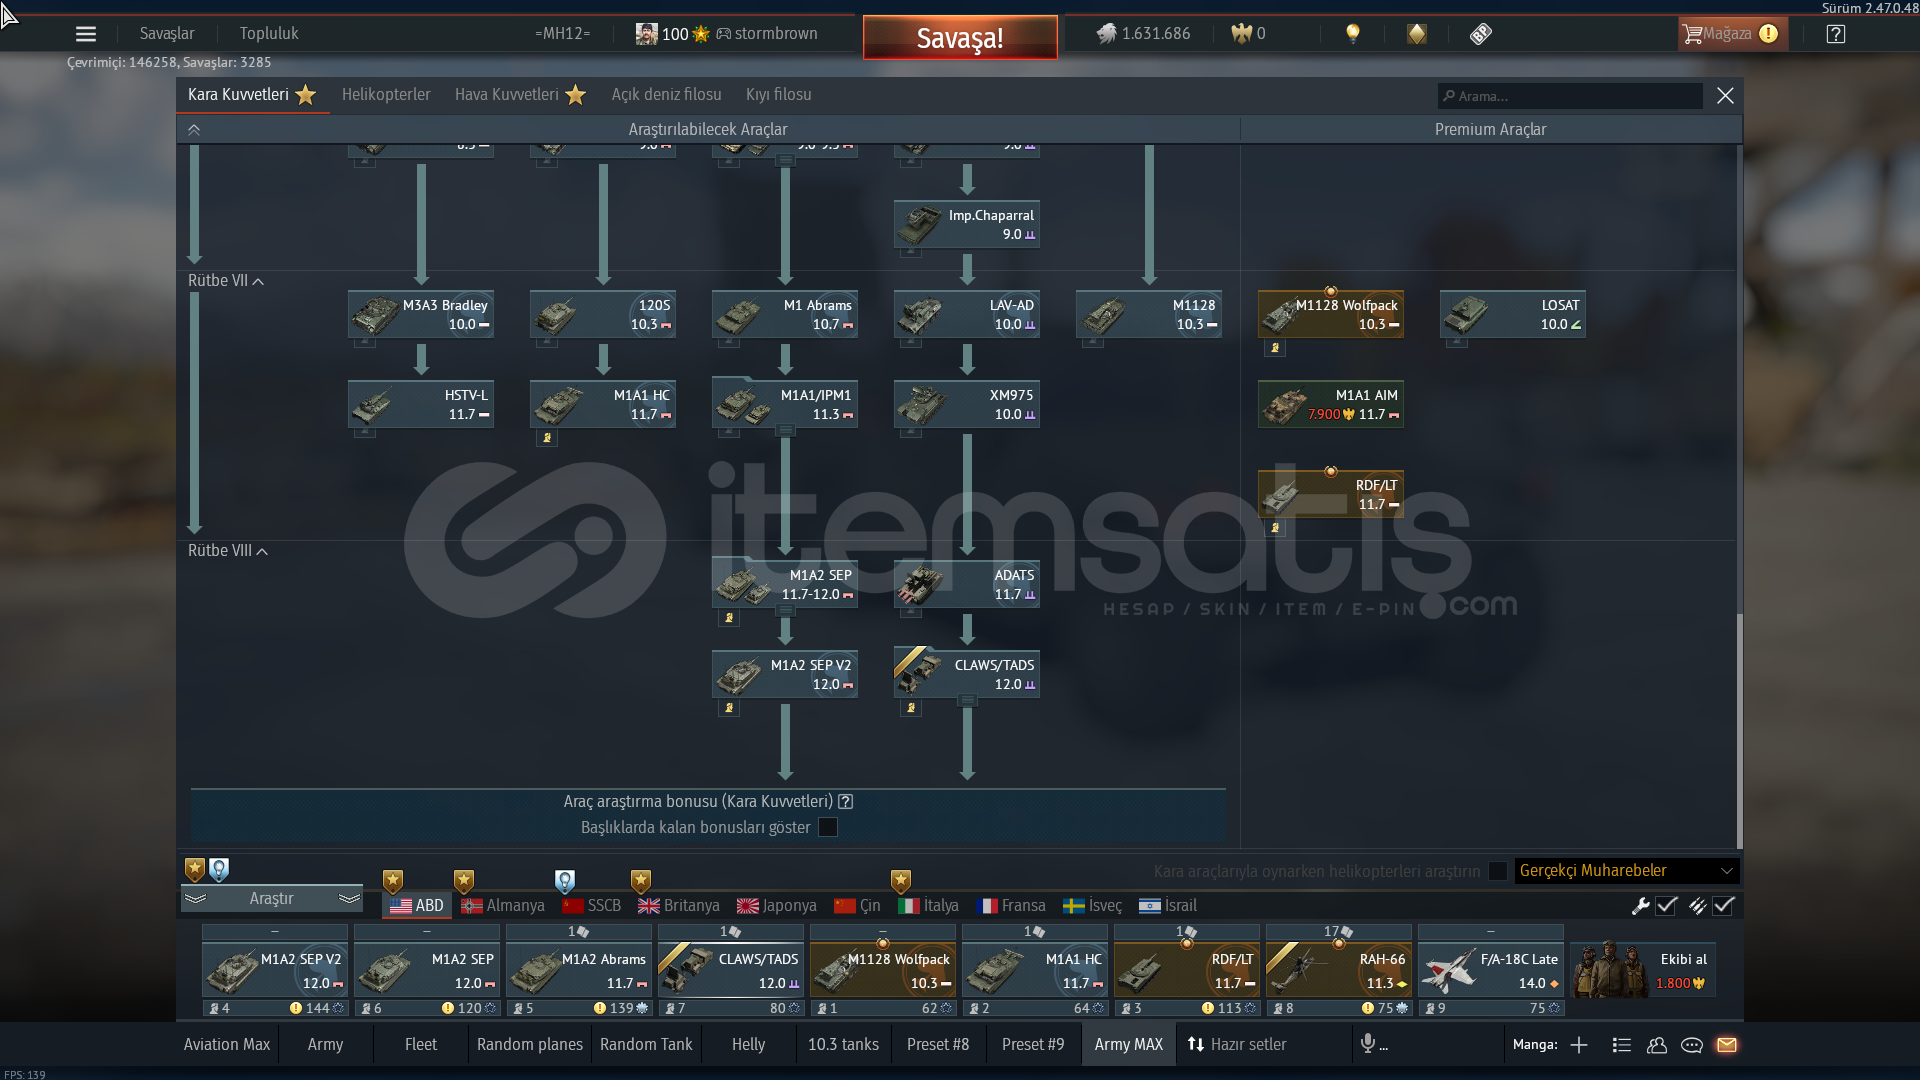The height and width of the screenshot is (1080, 1920).
Task: Switch to Hava Kuvvetleri tab
Action: tap(520, 95)
